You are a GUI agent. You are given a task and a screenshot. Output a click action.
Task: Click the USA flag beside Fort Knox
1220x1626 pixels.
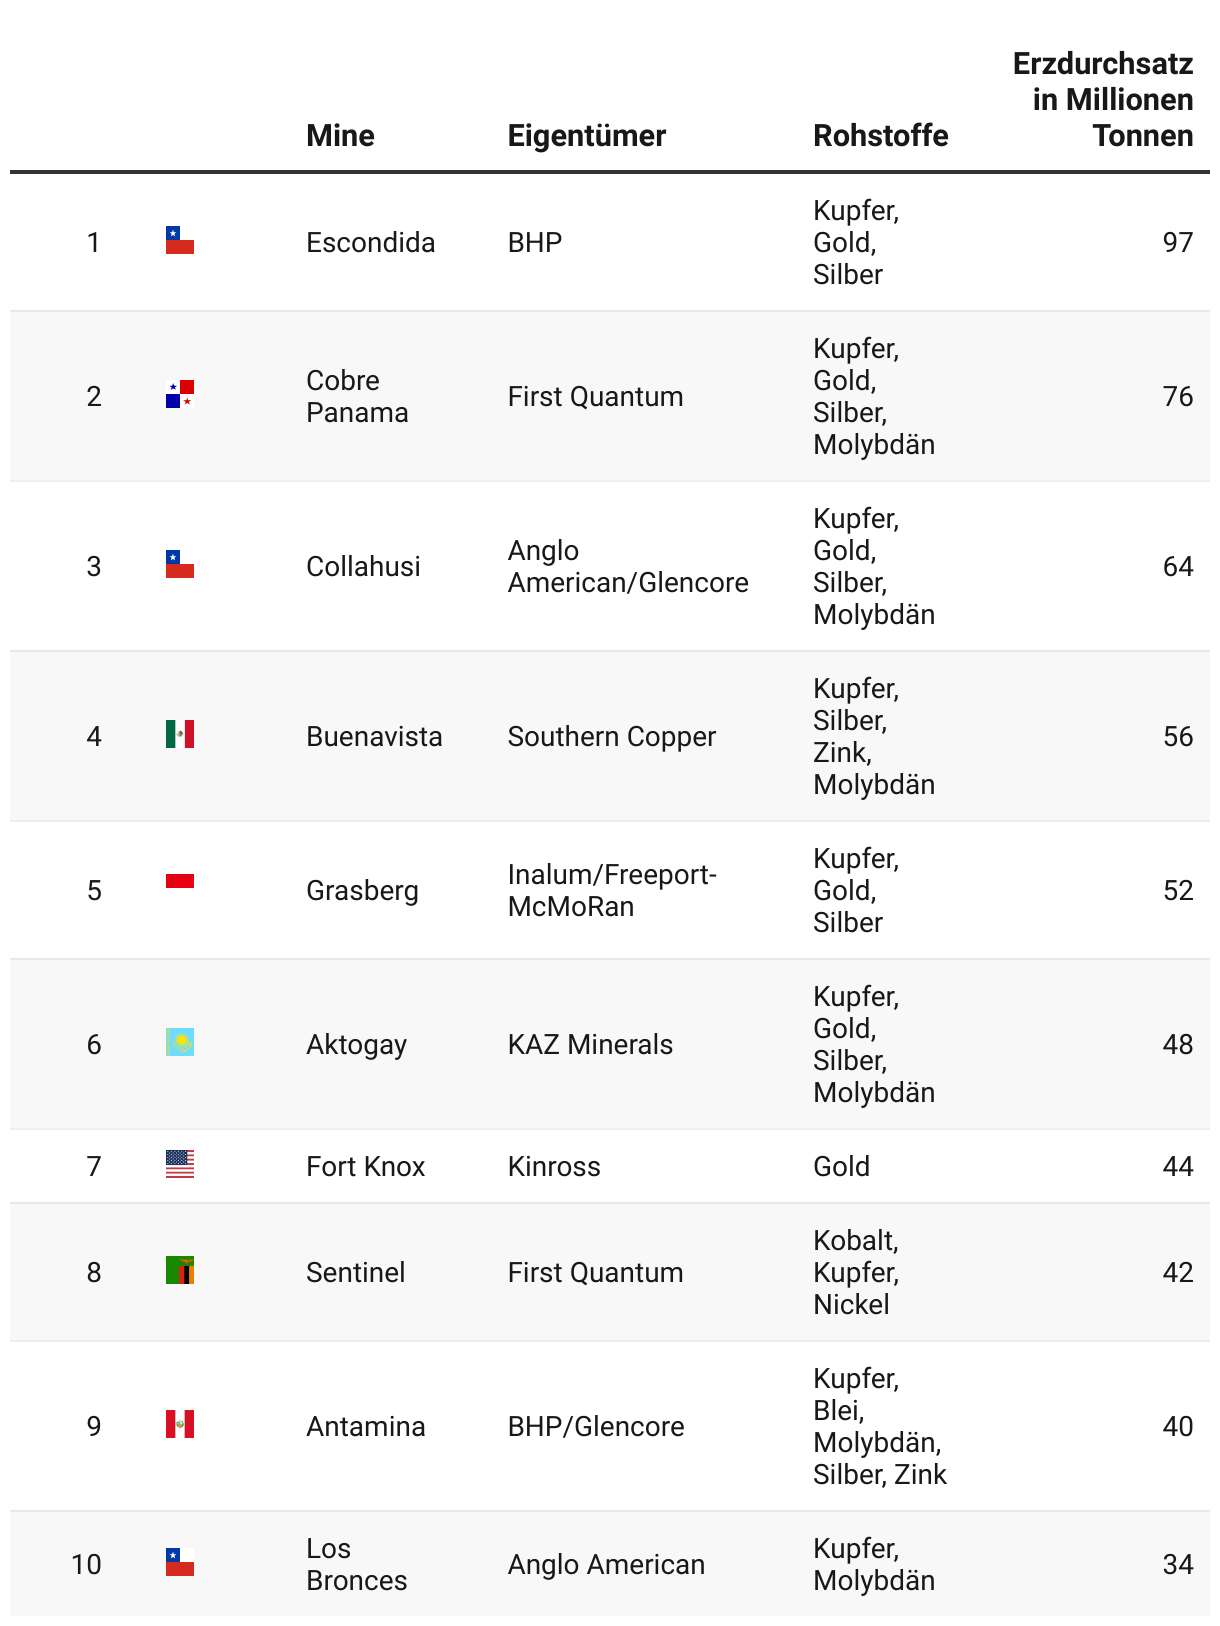(x=180, y=1165)
